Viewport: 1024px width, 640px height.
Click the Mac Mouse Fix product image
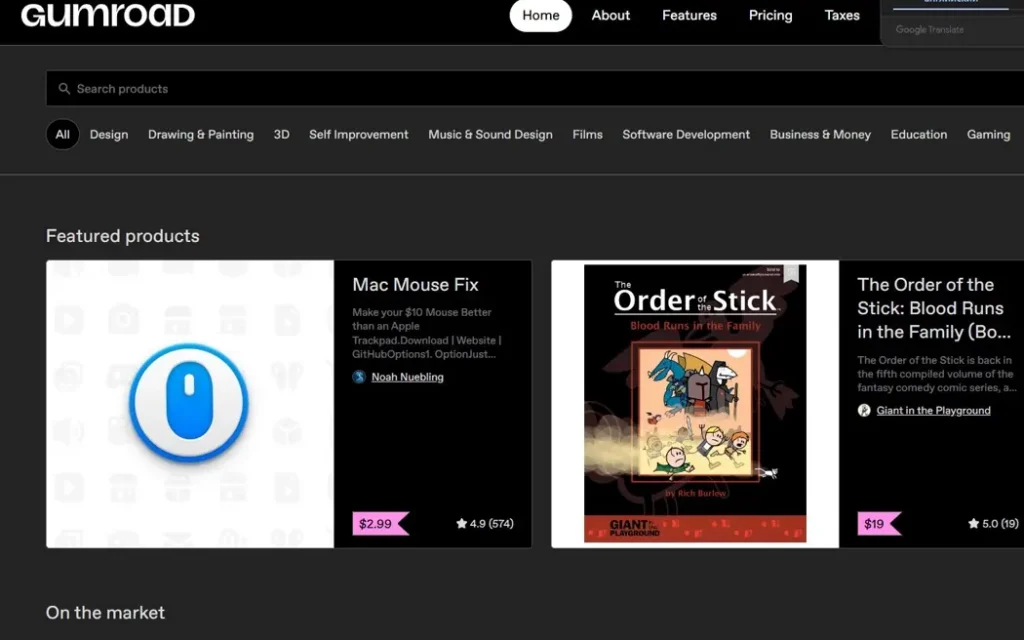point(190,404)
